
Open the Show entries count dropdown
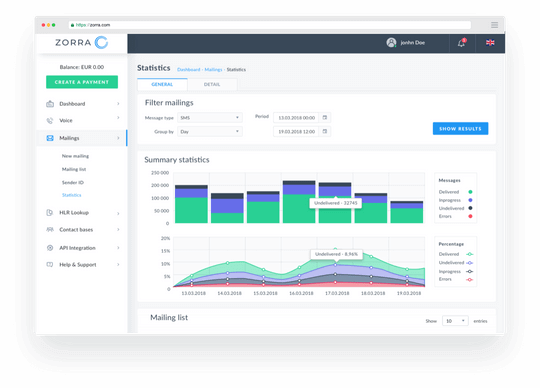point(455,321)
